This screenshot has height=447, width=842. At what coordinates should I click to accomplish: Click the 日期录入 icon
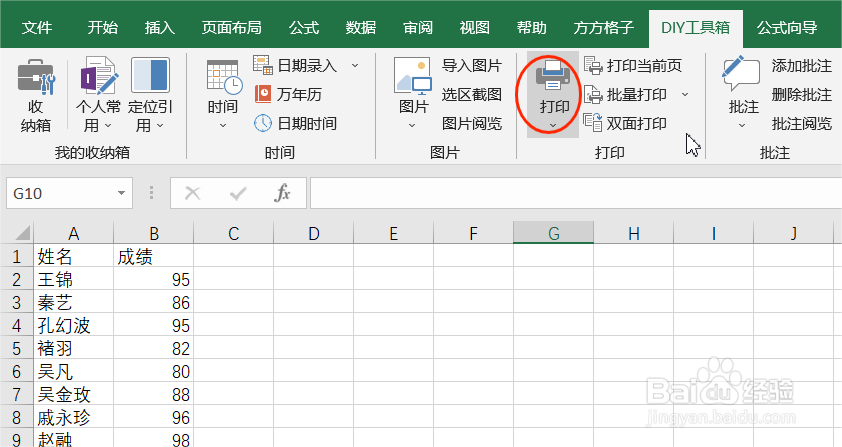263,66
